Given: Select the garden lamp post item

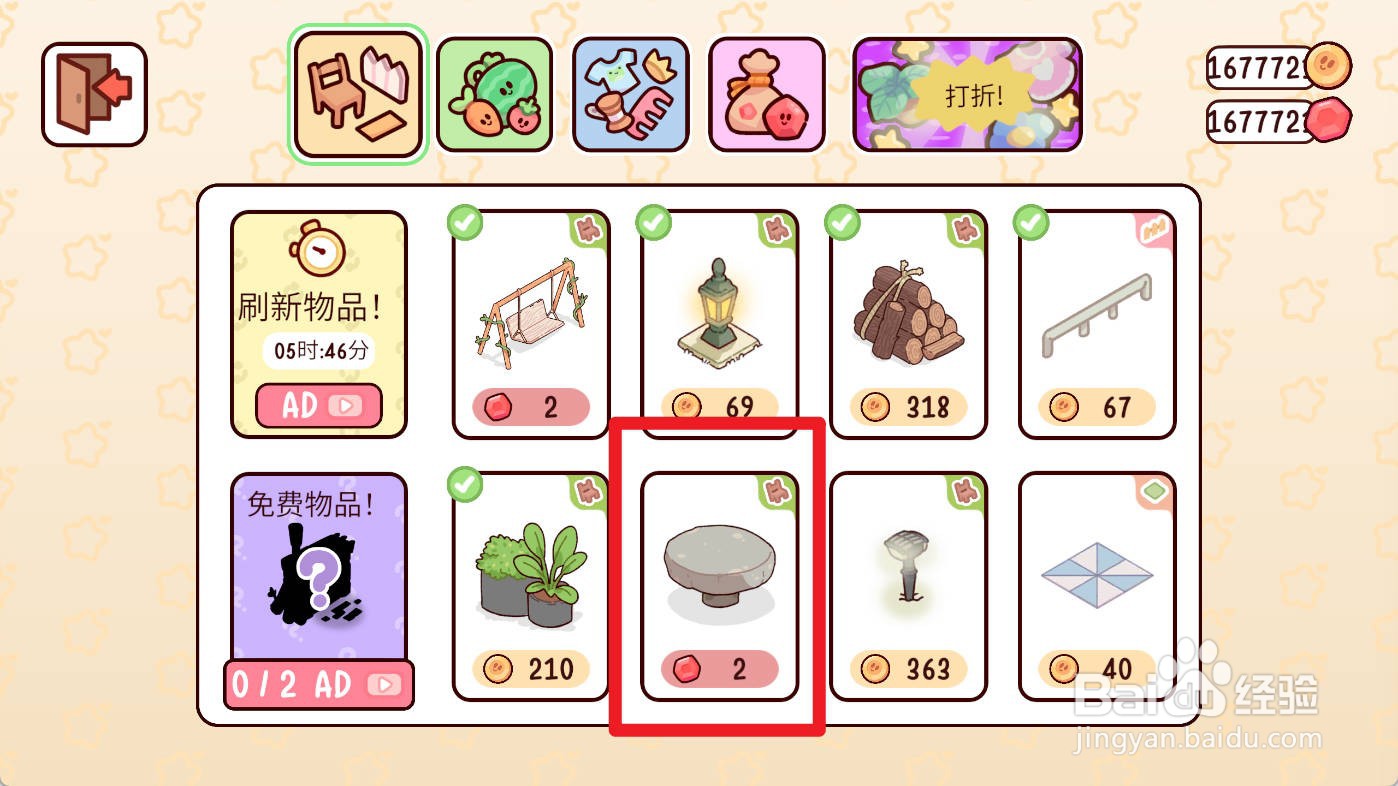Looking at the screenshot, I should point(908,586).
